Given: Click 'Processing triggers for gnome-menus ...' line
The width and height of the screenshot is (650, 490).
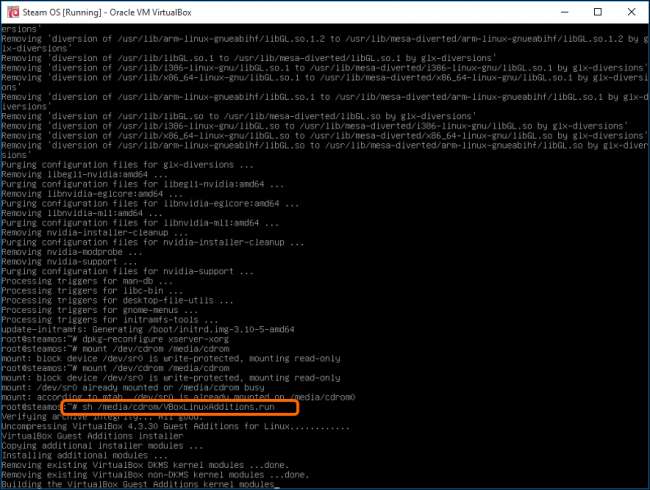Looking at the screenshot, I should tap(99, 310).
